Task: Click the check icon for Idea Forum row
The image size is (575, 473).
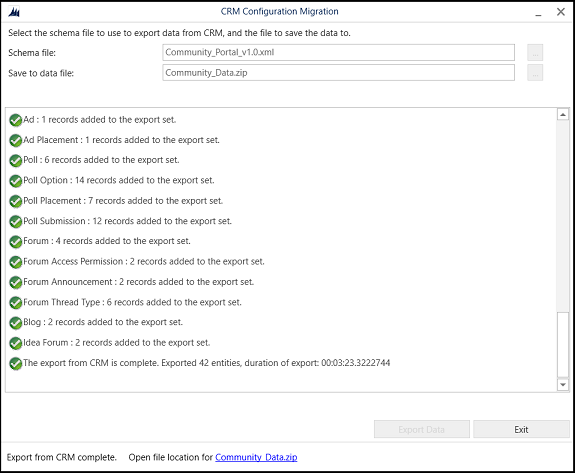Action: click(16, 343)
